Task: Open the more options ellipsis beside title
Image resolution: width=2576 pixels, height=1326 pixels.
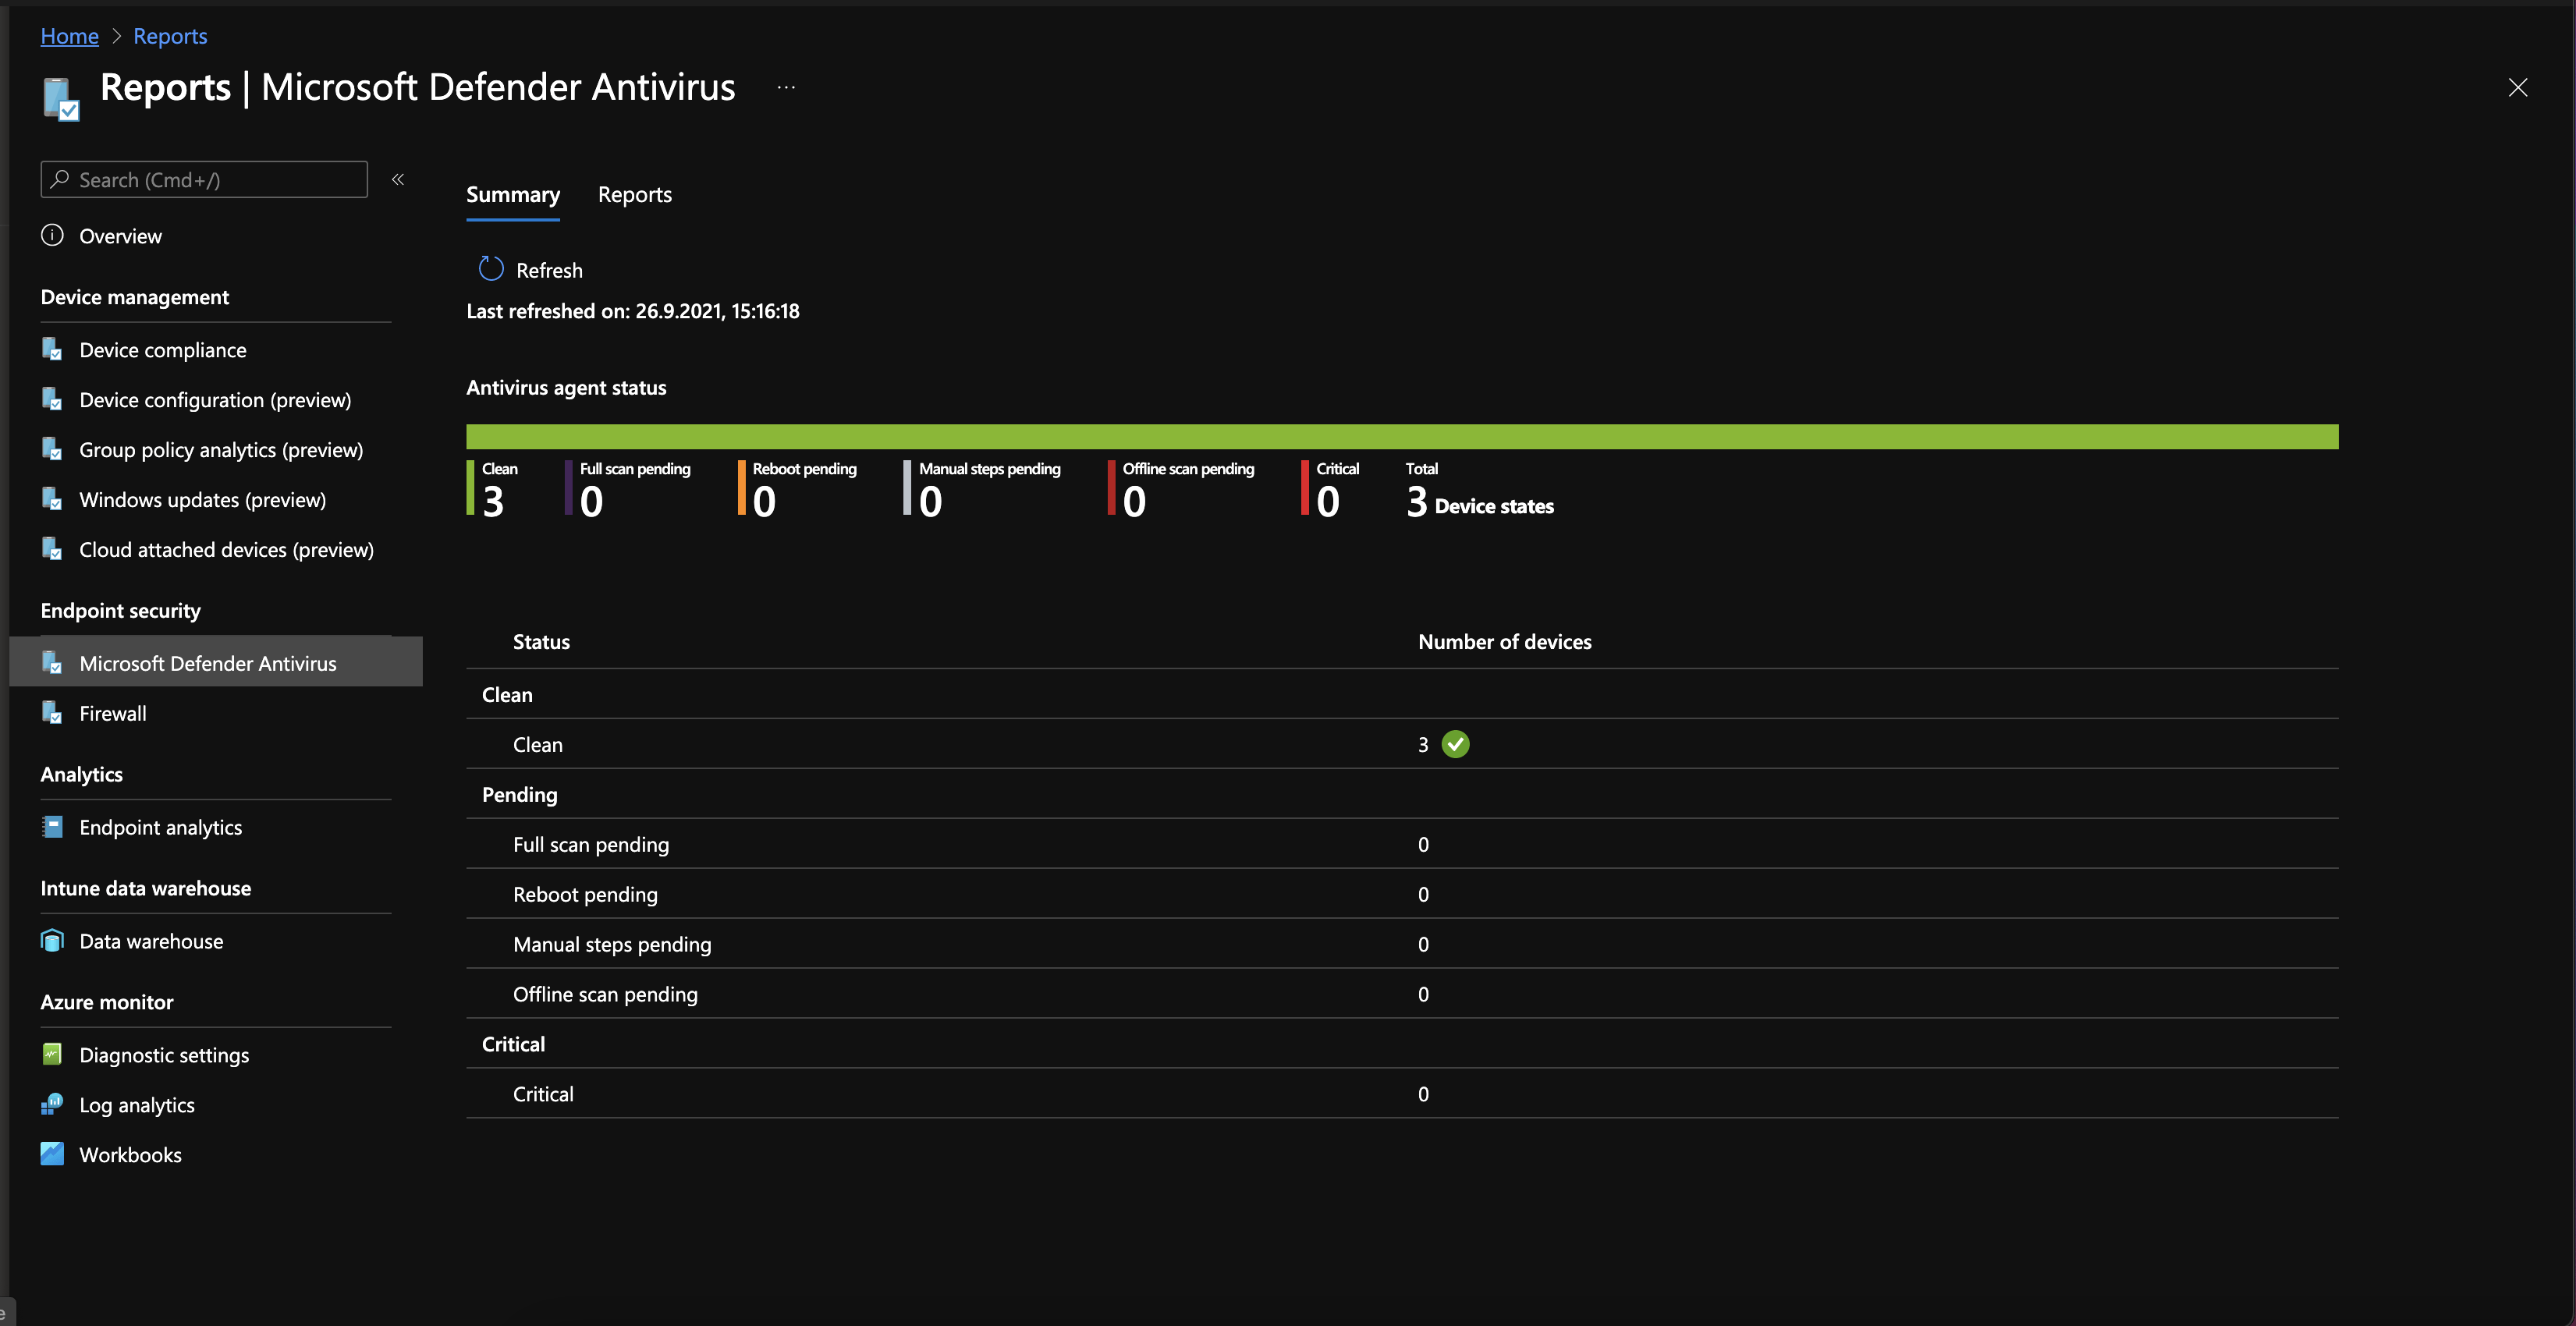Action: pyautogui.click(x=786, y=88)
